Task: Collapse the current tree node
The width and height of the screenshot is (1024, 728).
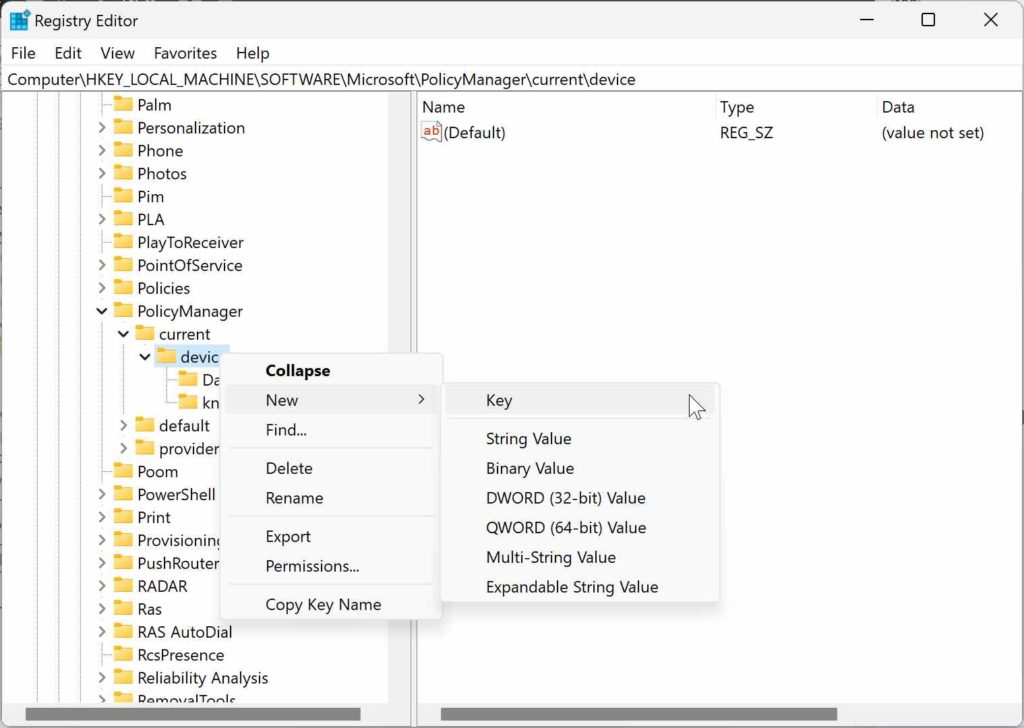Action: click(123, 334)
